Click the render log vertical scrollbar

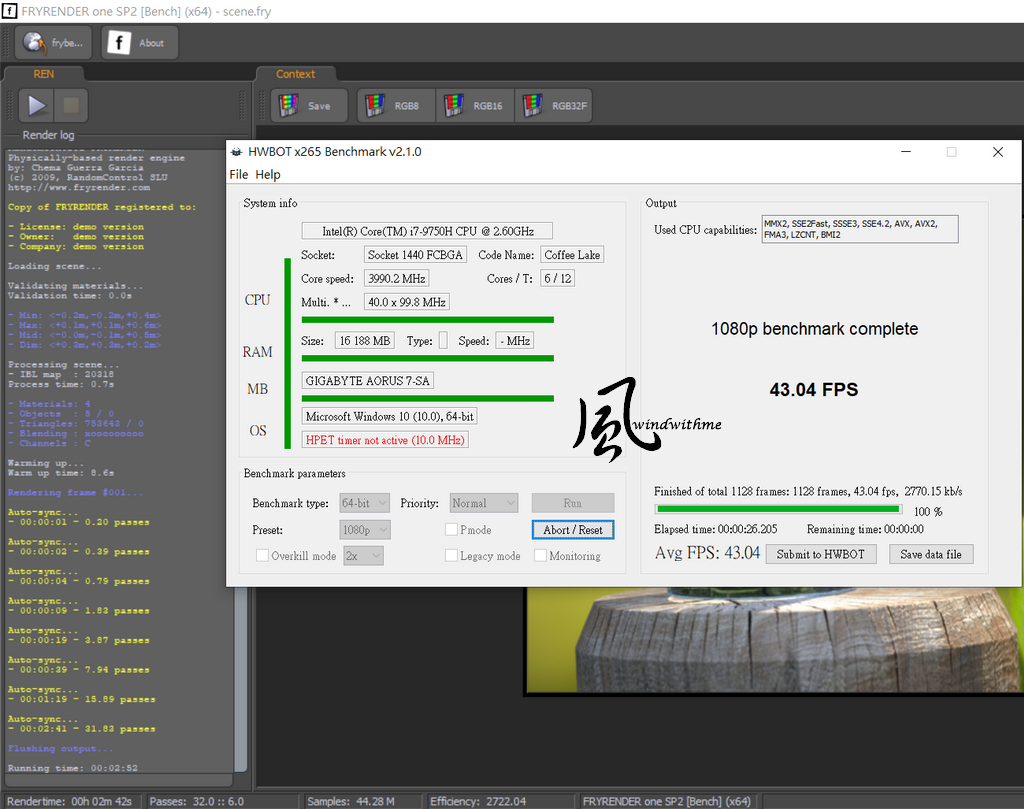click(240, 460)
